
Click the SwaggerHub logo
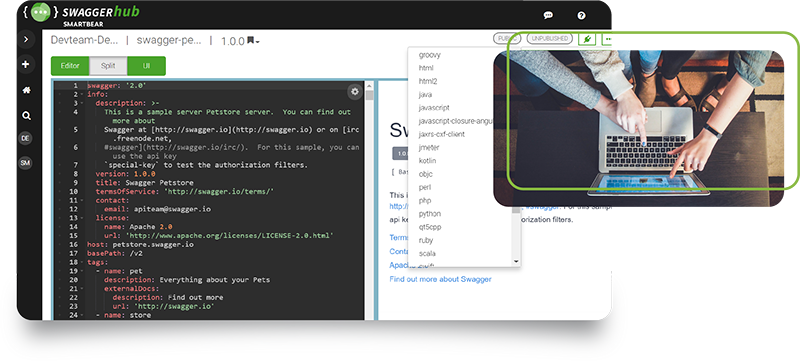point(81,14)
